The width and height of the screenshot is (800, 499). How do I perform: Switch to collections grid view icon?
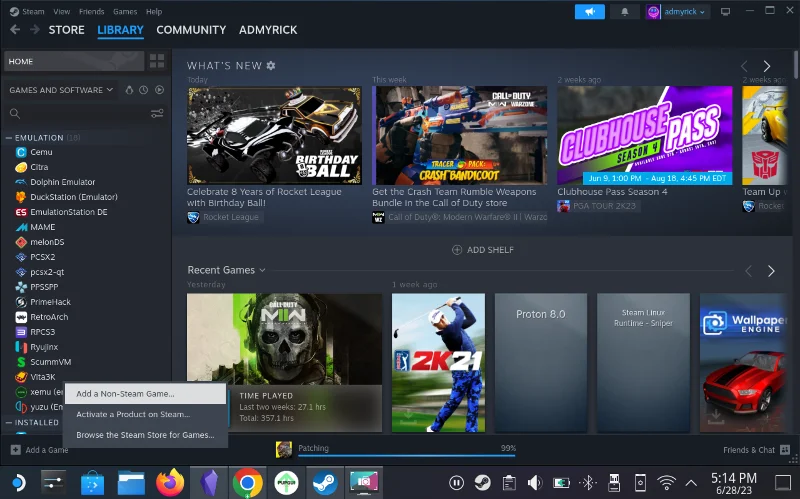pos(157,61)
